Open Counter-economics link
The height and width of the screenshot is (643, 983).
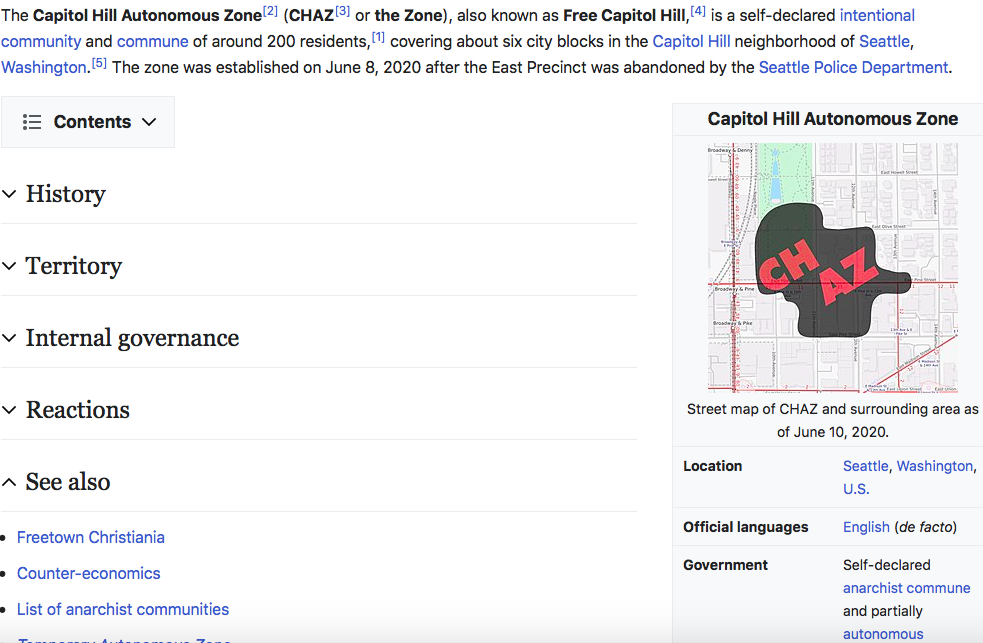coord(88,573)
